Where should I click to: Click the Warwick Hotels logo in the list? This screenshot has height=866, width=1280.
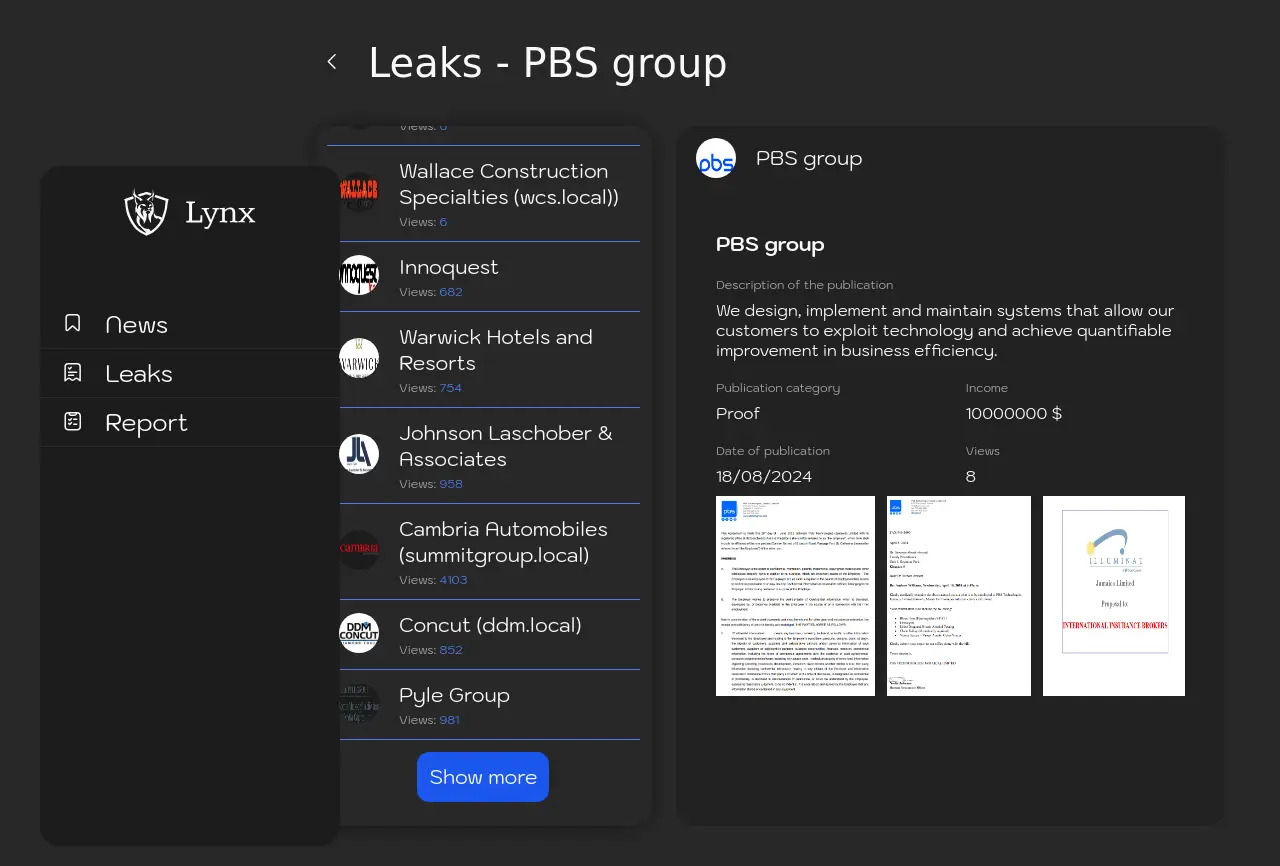[x=359, y=358]
